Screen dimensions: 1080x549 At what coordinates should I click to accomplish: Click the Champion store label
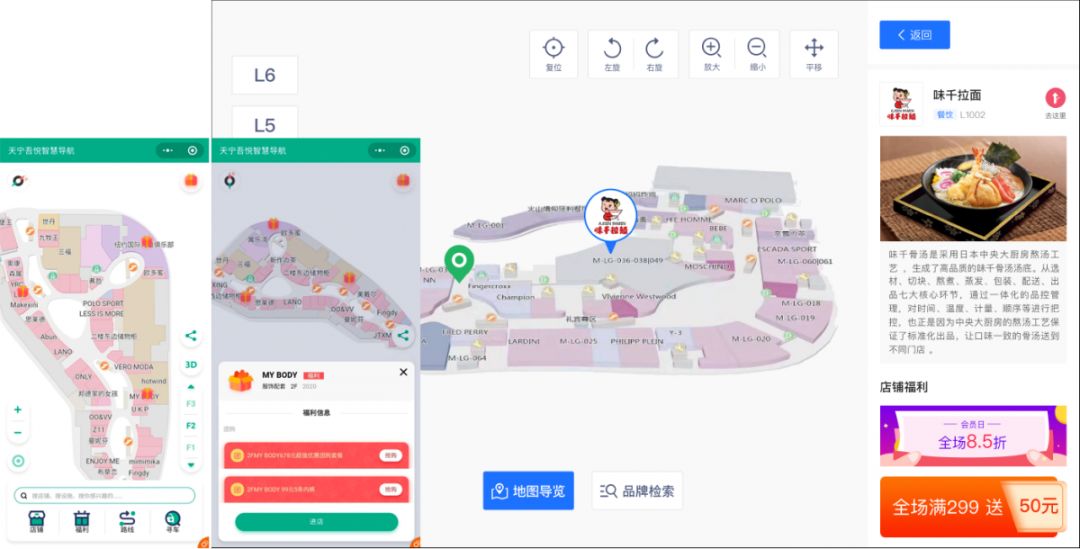pos(515,297)
